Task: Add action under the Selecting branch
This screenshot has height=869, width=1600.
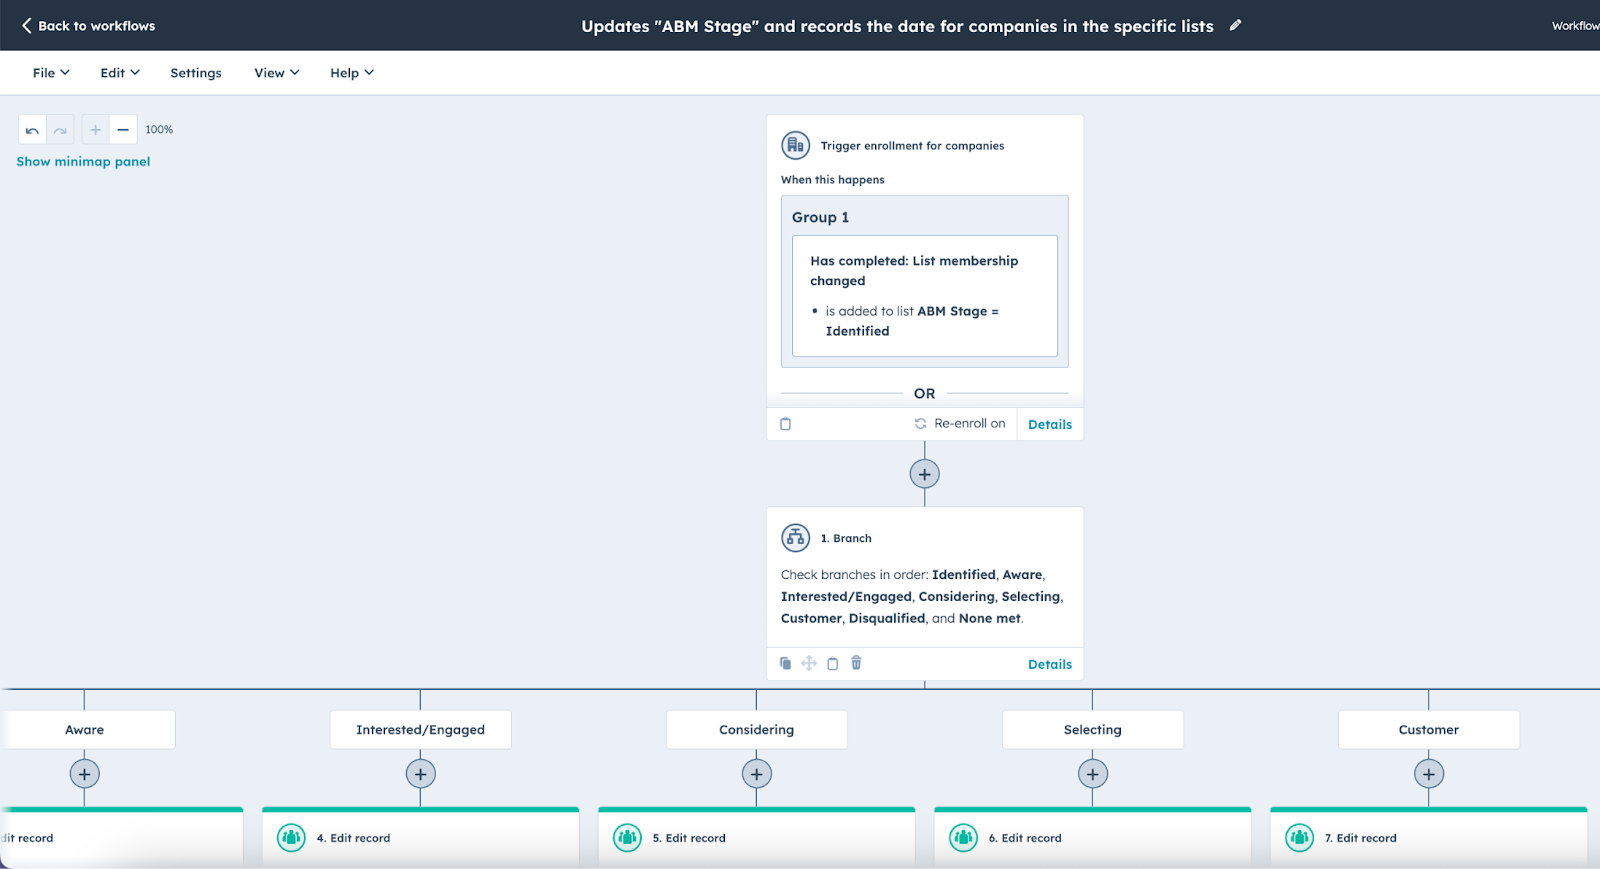Action: coord(1092,774)
